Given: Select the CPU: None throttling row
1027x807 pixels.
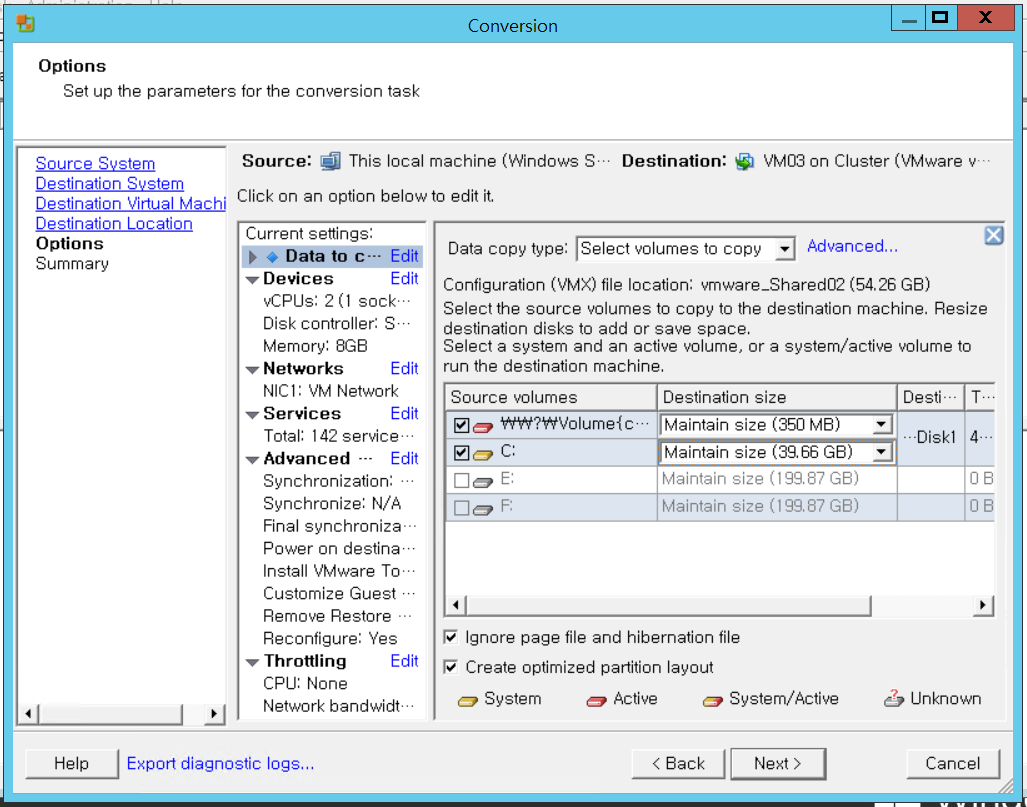Looking at the screenshot, I should point(305,684).
